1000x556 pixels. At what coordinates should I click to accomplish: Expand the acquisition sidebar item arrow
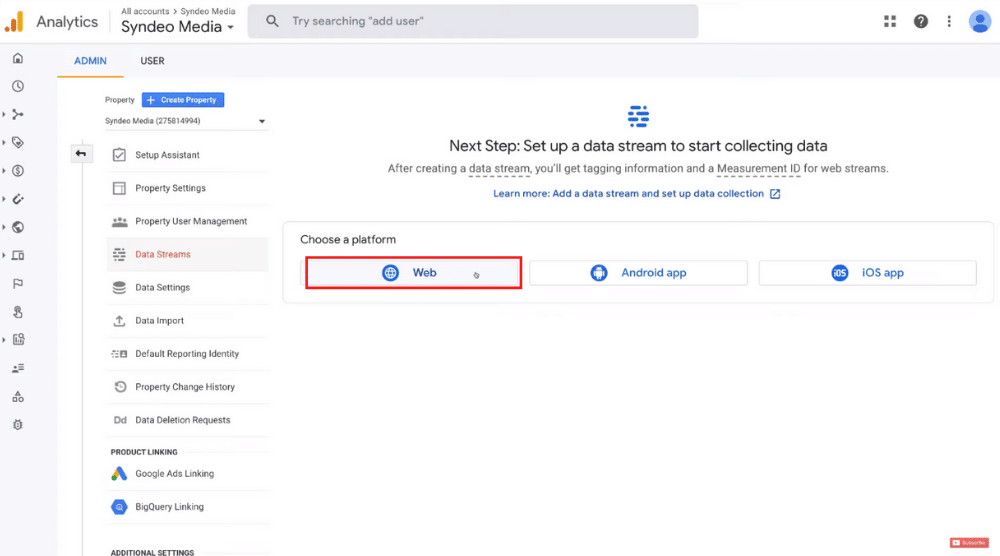(4, 114)
